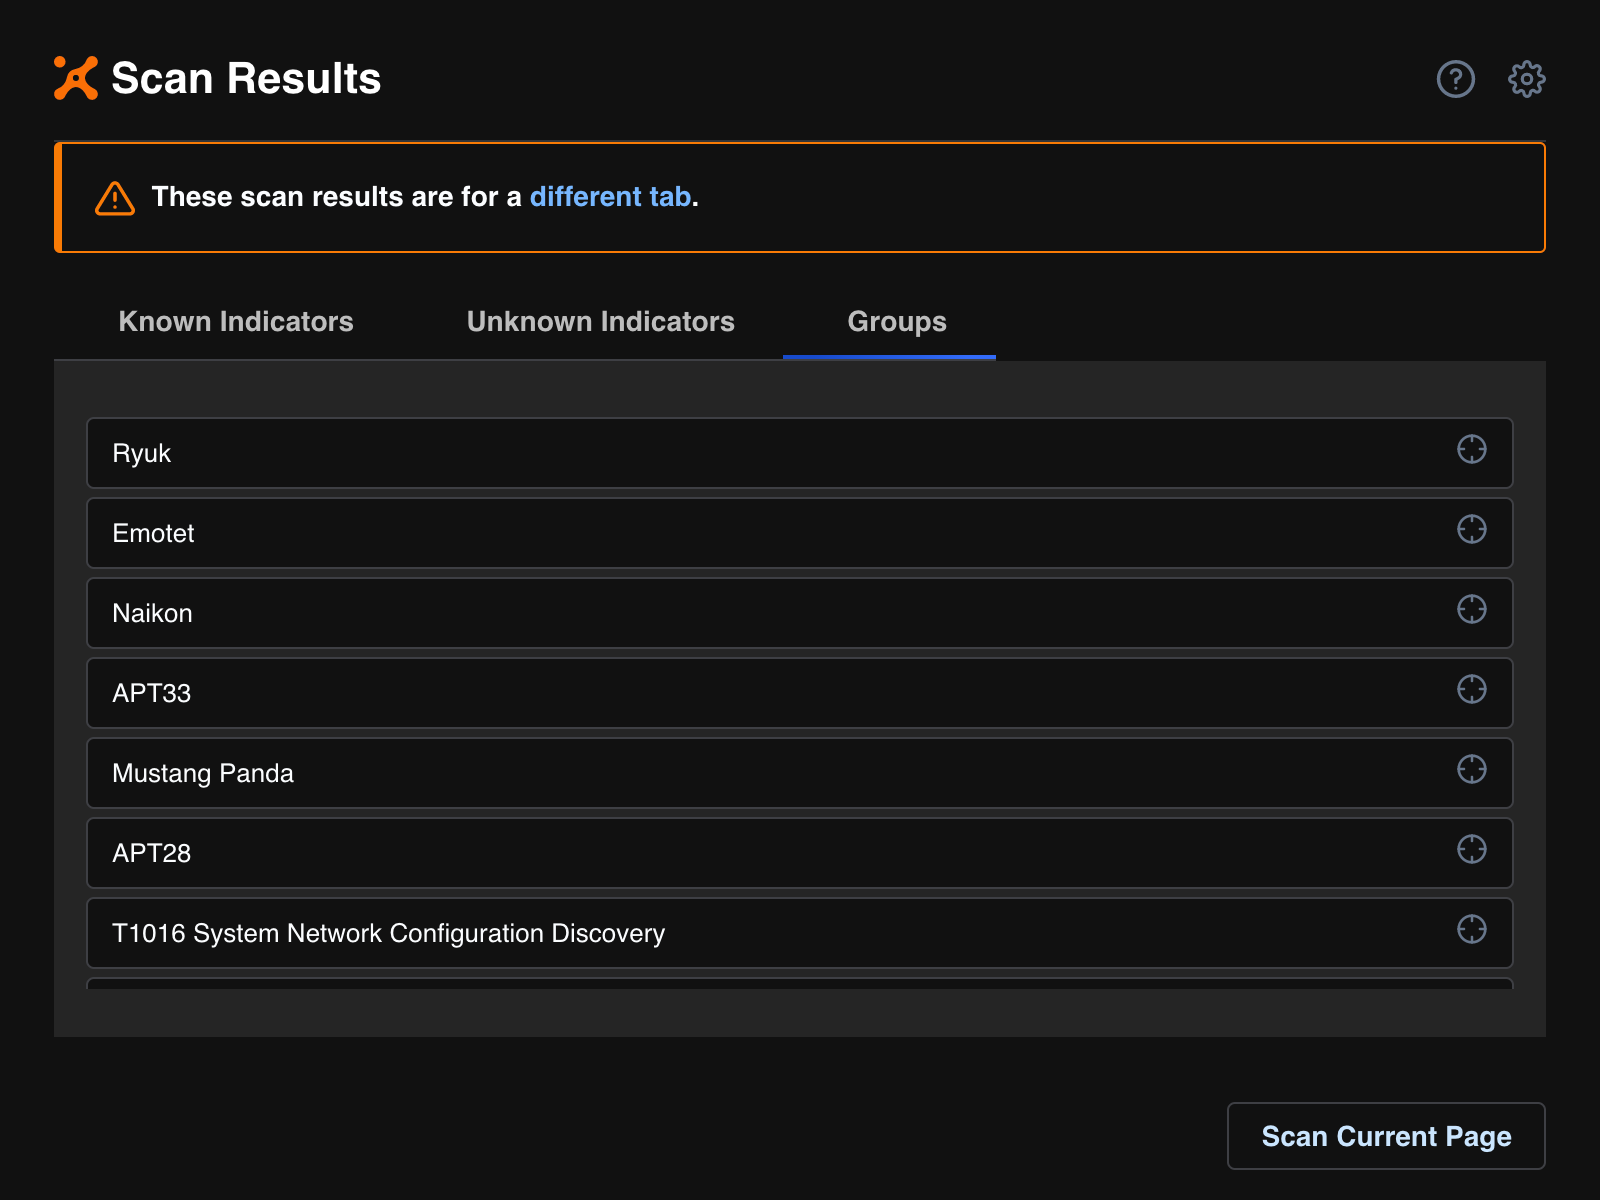Select the Ryuk group name

click(142, 454)
